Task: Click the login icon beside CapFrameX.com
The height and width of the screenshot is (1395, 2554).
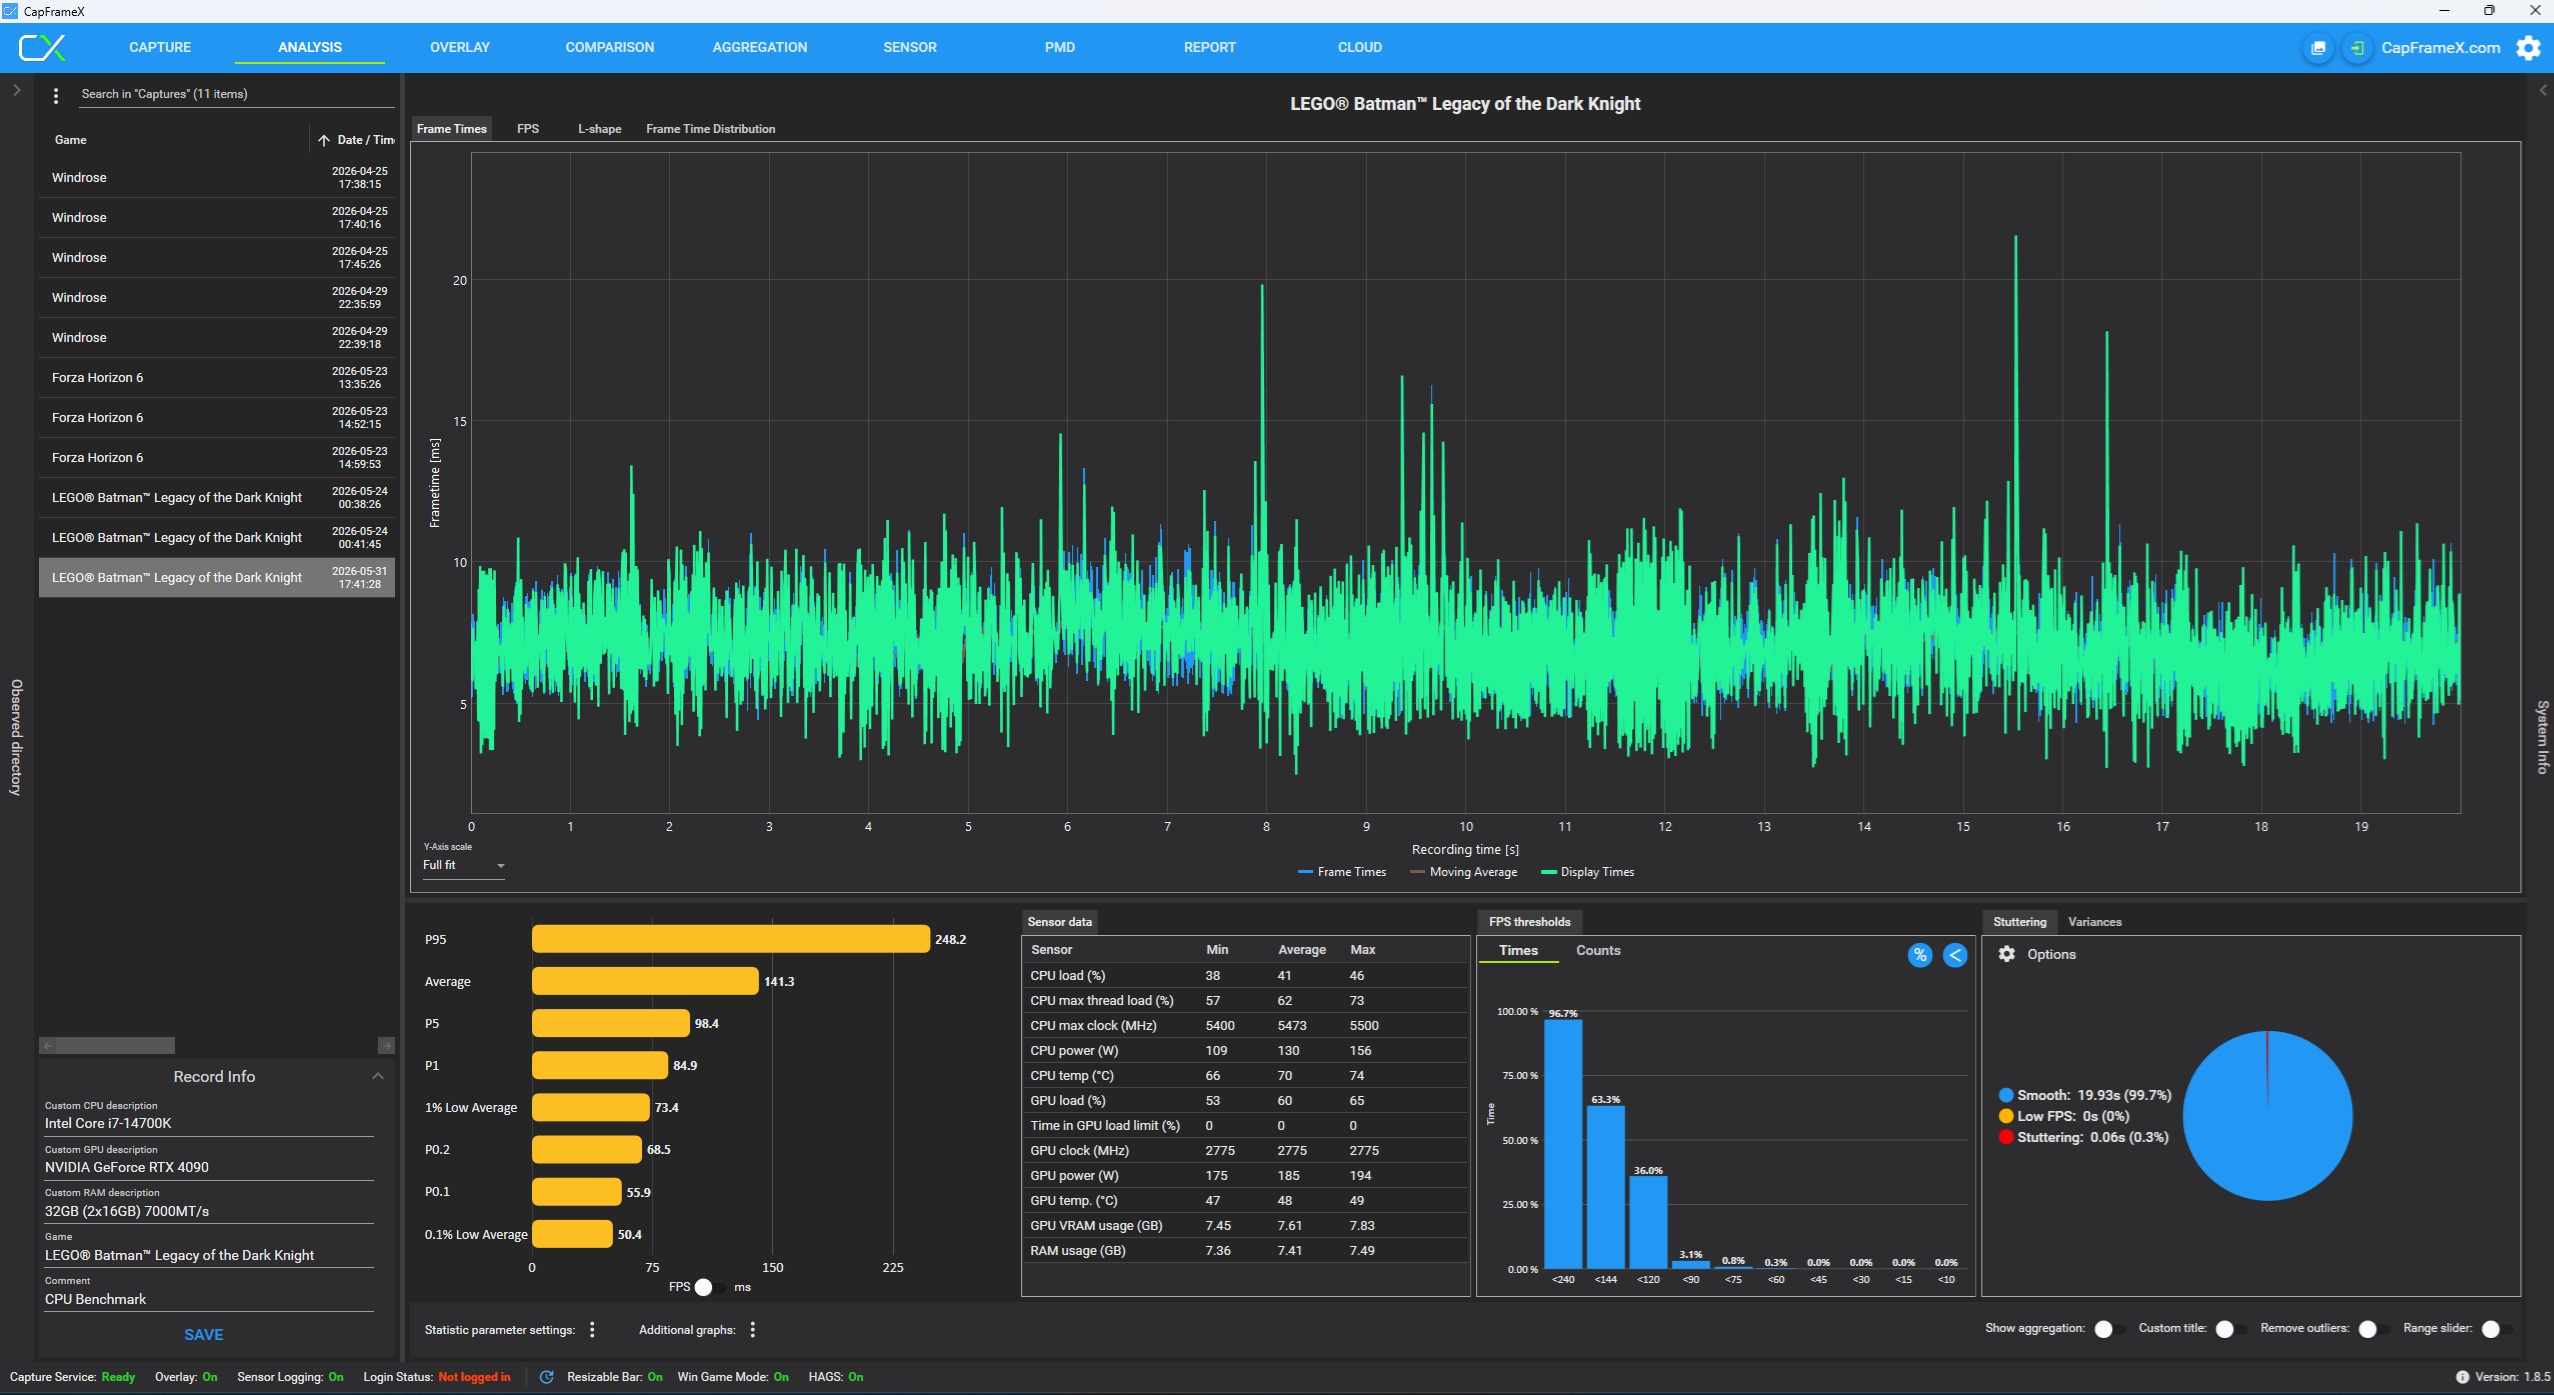Action: point(2357,48)
